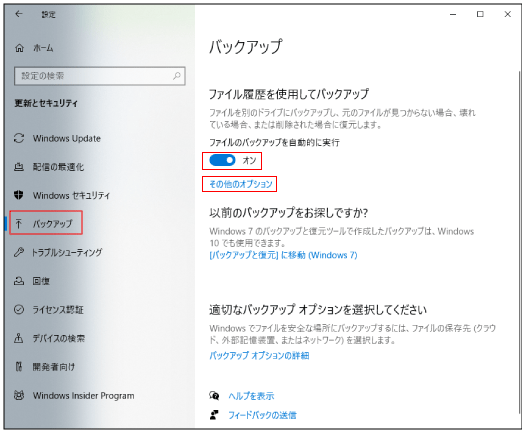Image resolution: width=522 pixels, height=432 pixels.
Task: Open 回復 recovery page
Action: tap(41, 281)
